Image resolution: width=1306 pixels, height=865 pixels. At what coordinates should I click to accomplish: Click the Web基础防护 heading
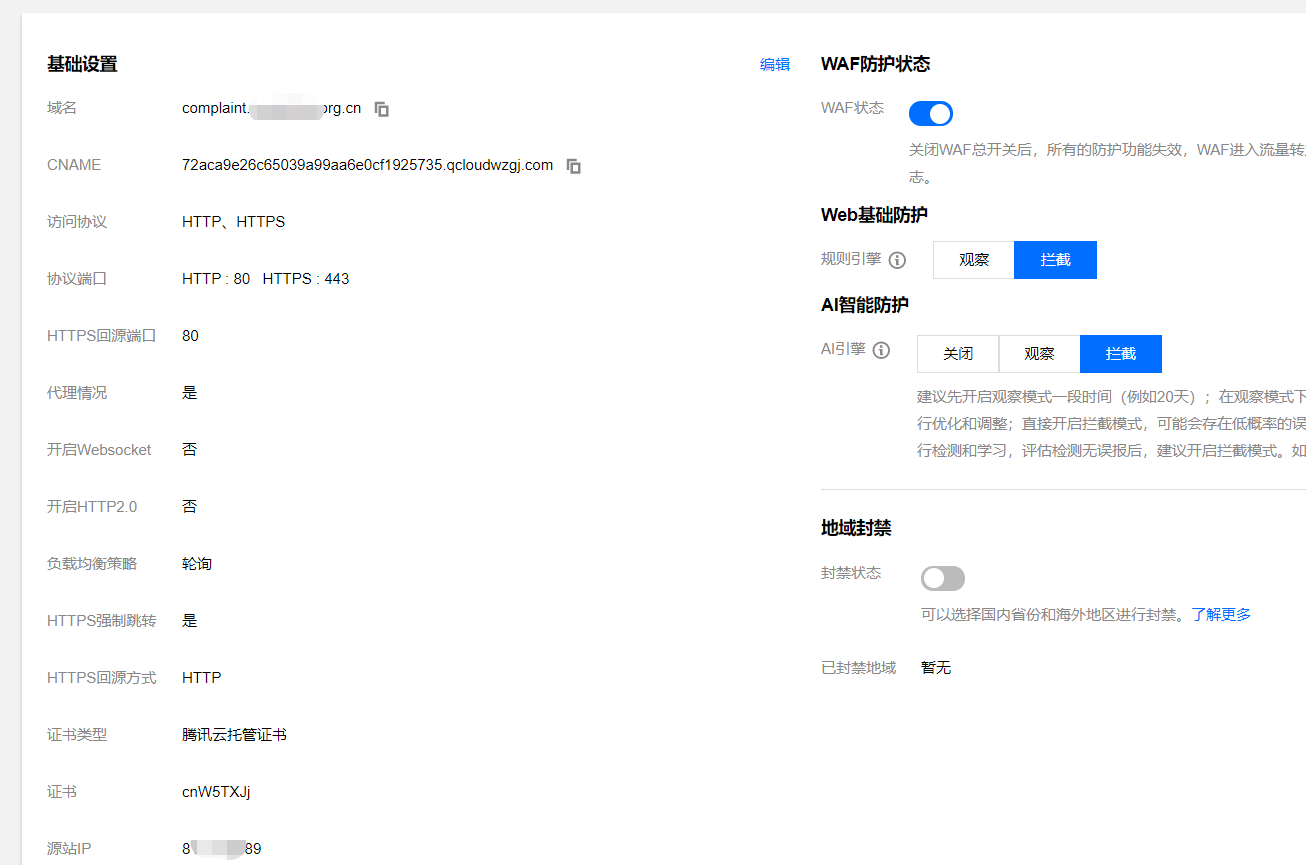coord(874,215)
